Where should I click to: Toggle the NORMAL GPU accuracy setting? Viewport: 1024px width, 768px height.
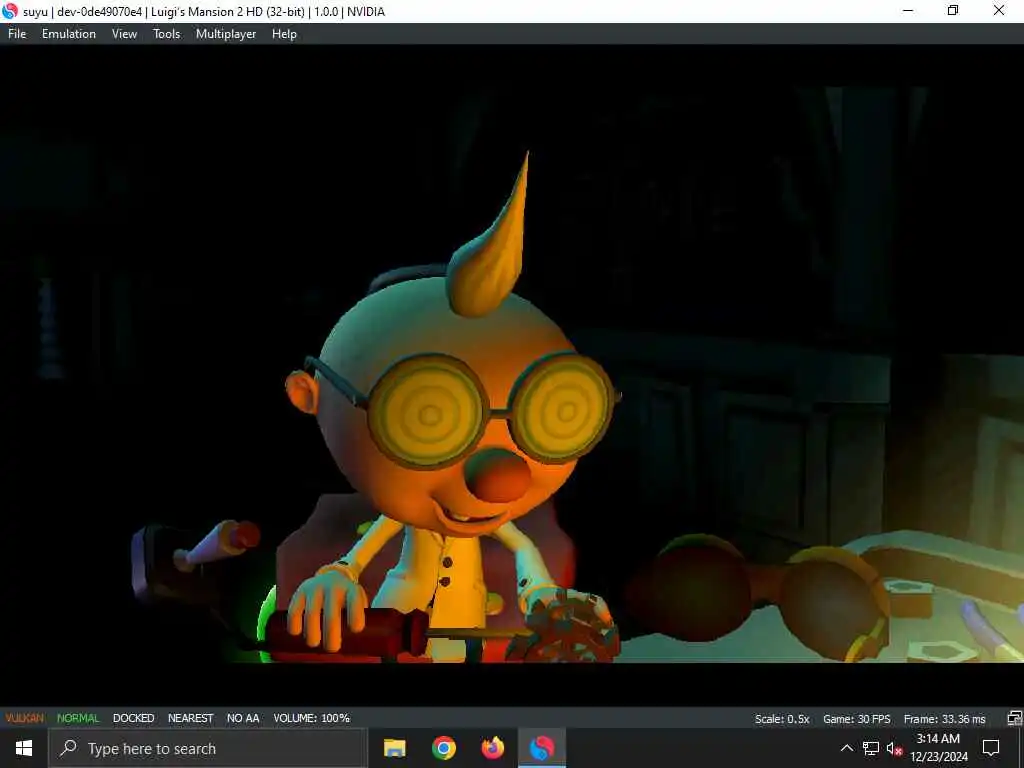click(x=78, y=718)
